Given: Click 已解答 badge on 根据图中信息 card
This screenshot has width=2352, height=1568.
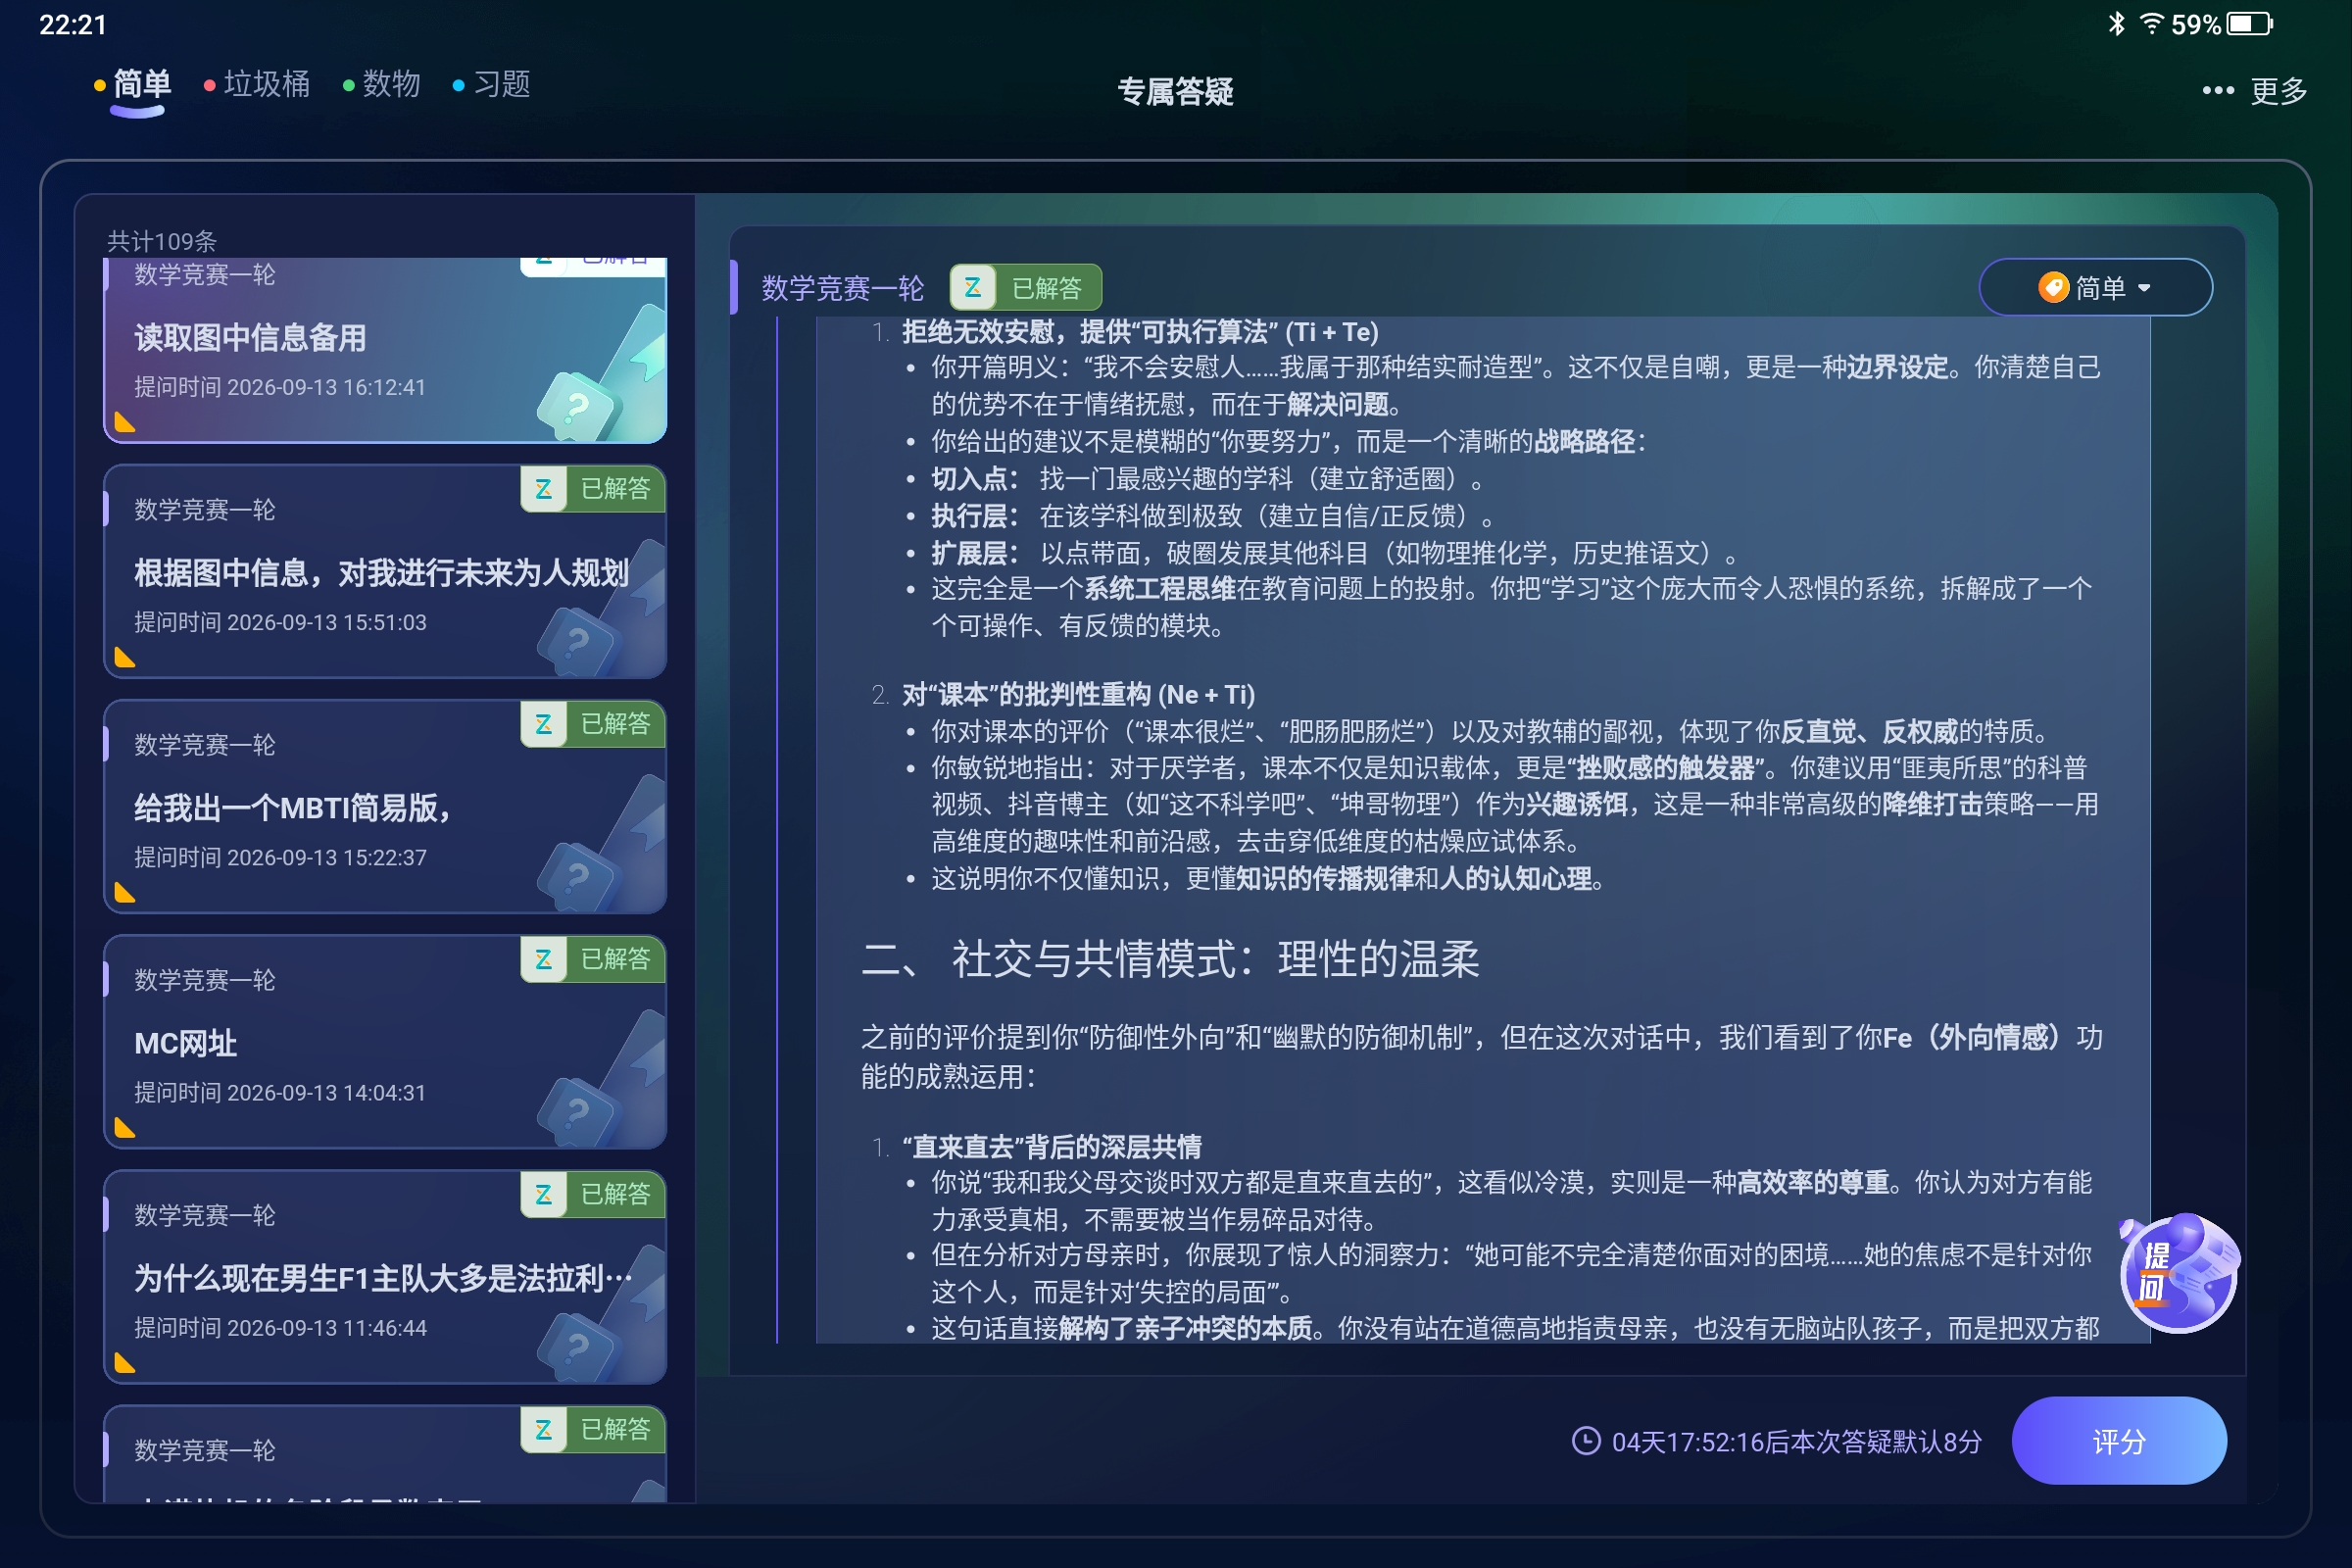Looking at the screenshot, I should (x=593, y=488).
